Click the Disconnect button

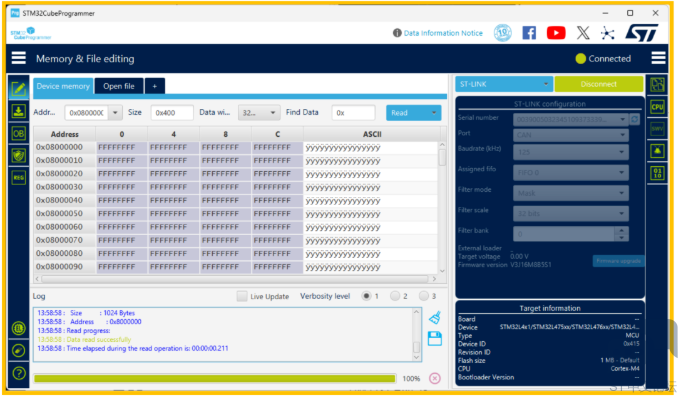point(598,84)
